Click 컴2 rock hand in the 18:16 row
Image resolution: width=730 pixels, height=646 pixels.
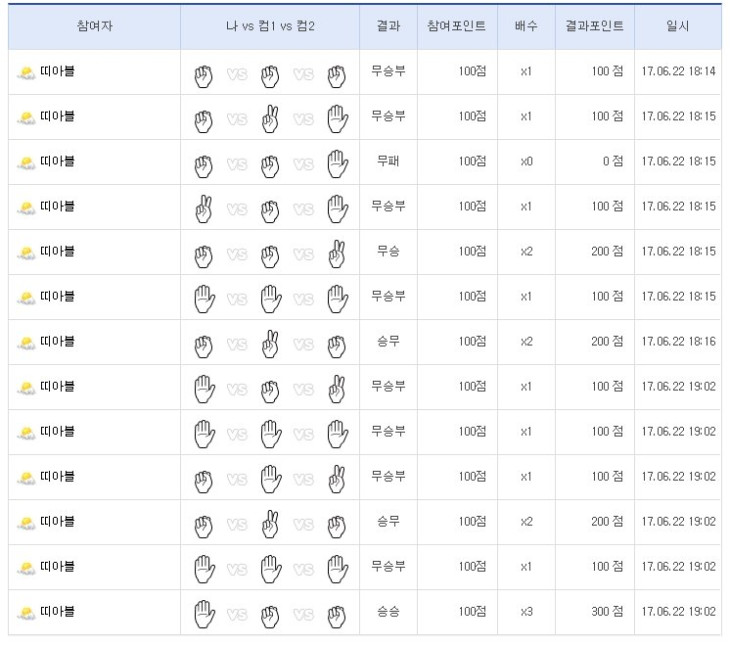click(x=337, y=347)
